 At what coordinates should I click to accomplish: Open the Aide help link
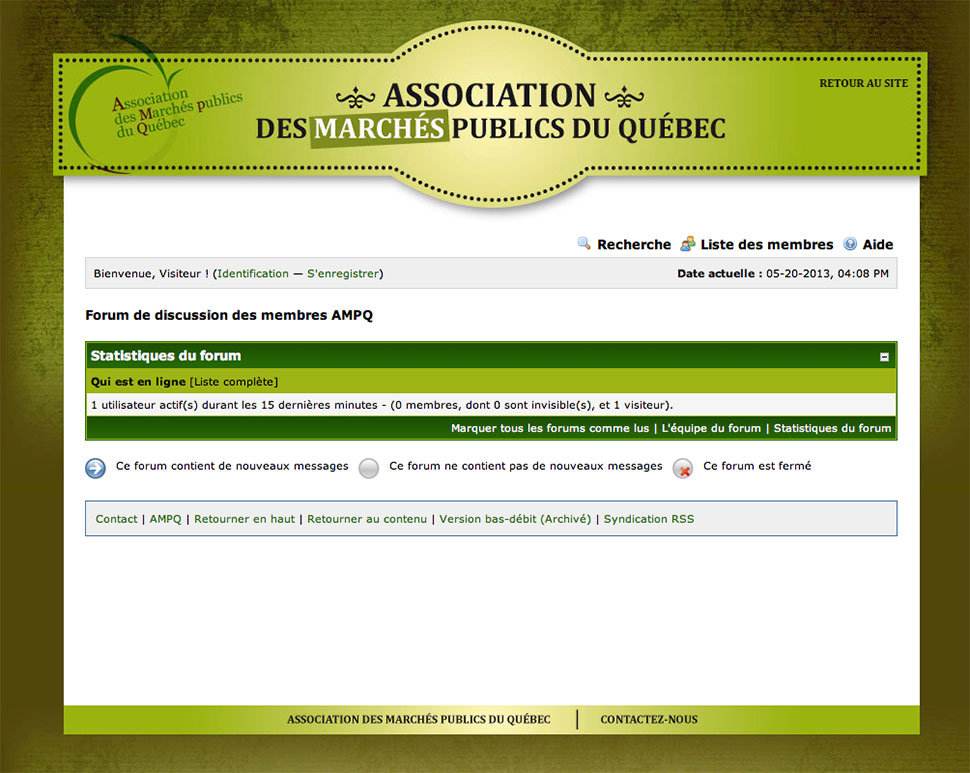click(878, 244)
